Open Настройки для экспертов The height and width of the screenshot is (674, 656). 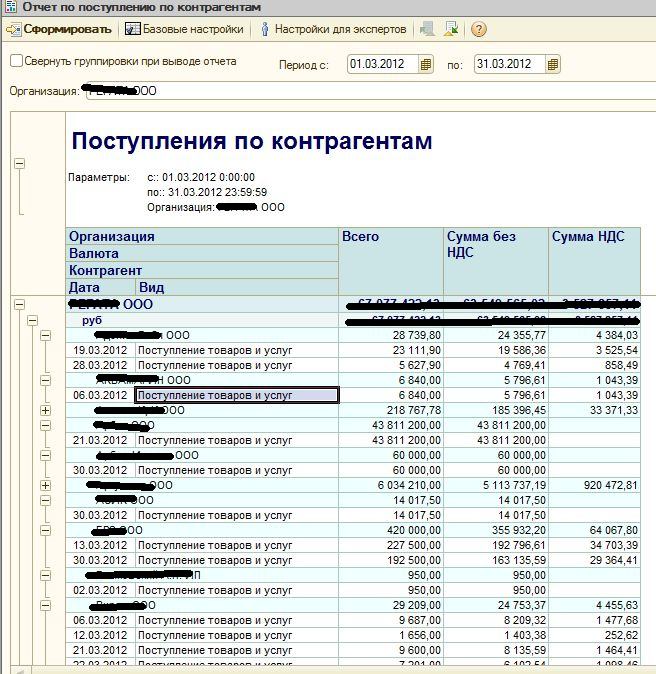coord(334,29)
